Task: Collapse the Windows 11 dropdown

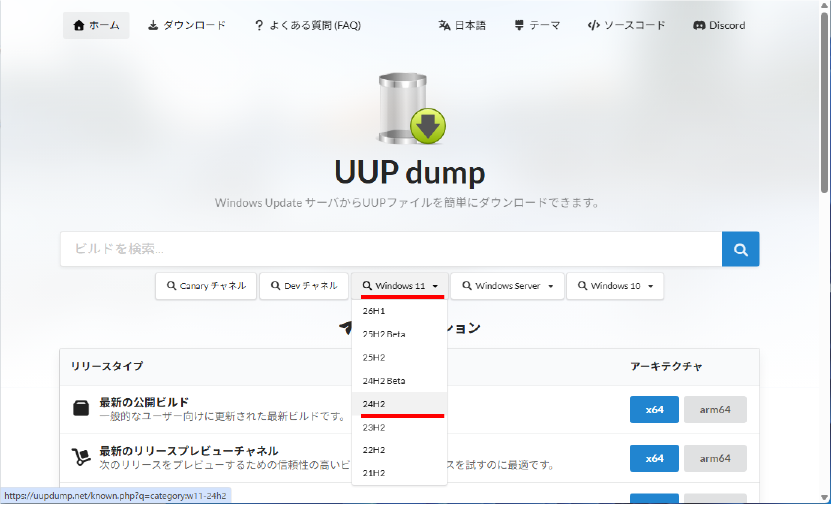Action: pyautogui.click(x=400, y=286)
